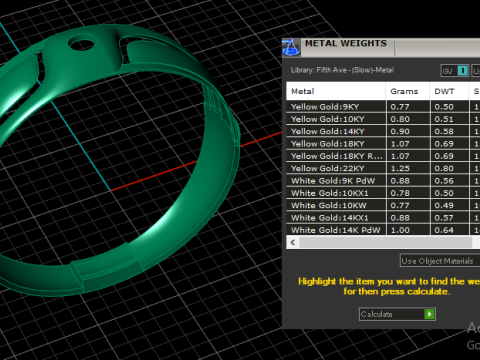Viewport: 480px width, 360px height.
Task: Click the DWT column header
Action: click(x=449, y=91)
